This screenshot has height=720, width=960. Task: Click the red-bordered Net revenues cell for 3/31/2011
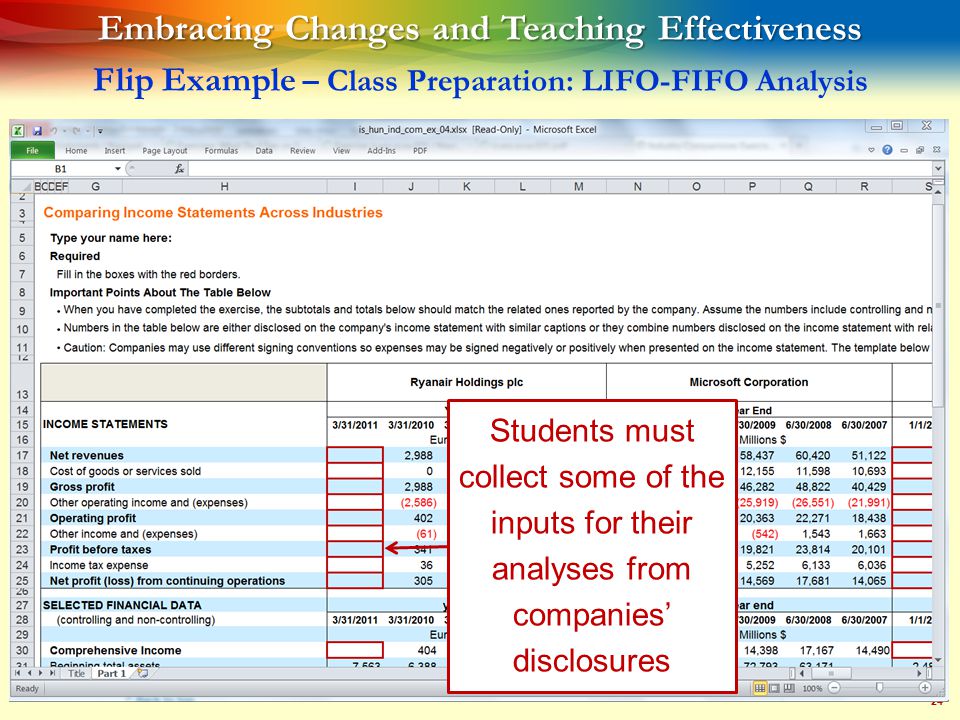pos(355,455)
